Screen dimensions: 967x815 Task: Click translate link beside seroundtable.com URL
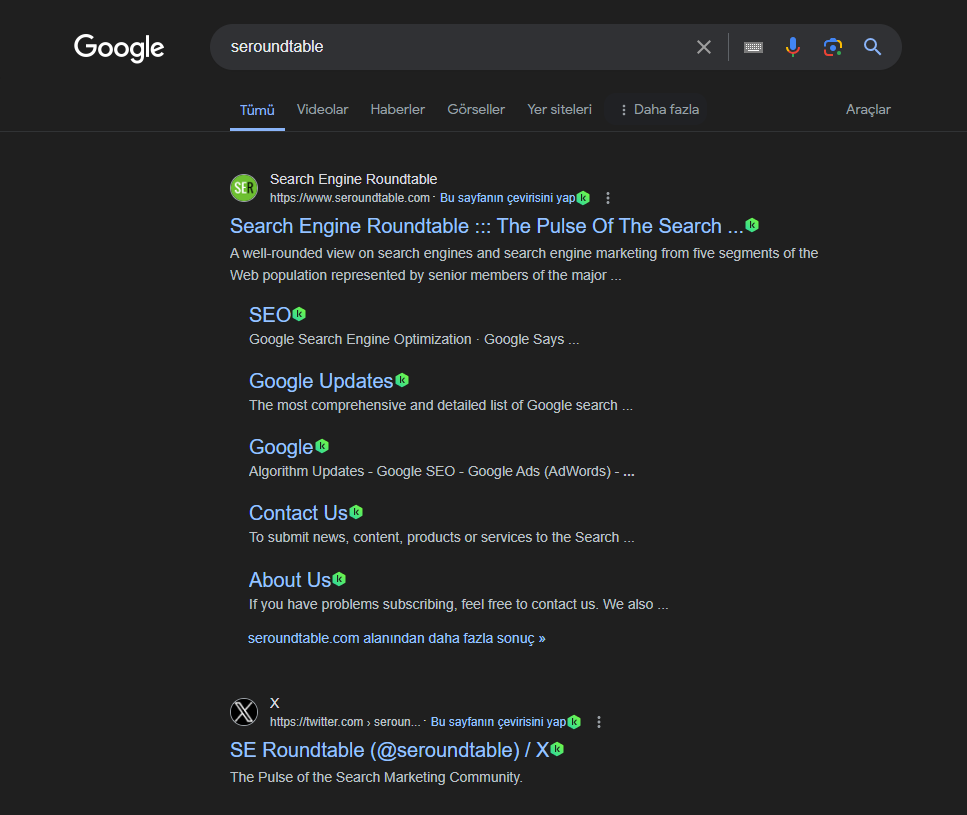tap(507, 198)
